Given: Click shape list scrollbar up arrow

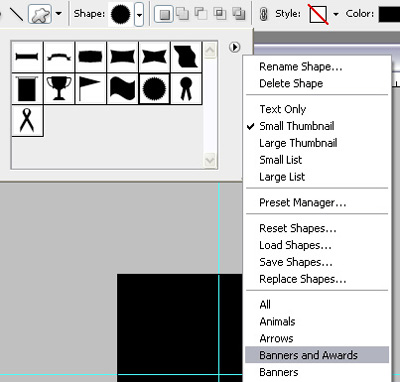Looking at the screenshot, I should point(210,51).
